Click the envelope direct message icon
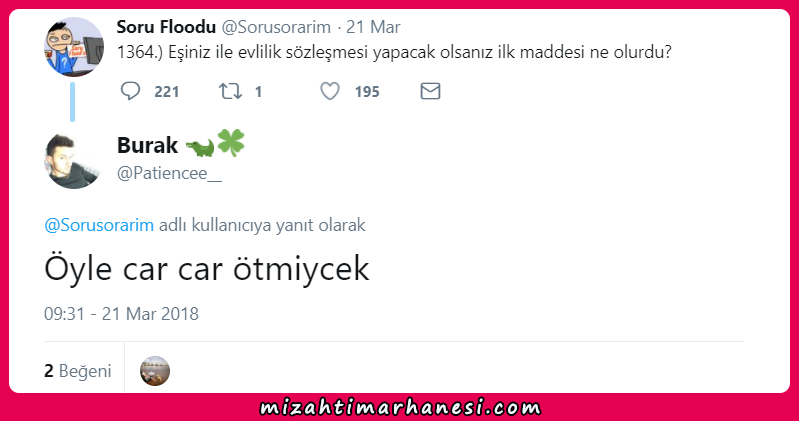 (x=430, y=91)
